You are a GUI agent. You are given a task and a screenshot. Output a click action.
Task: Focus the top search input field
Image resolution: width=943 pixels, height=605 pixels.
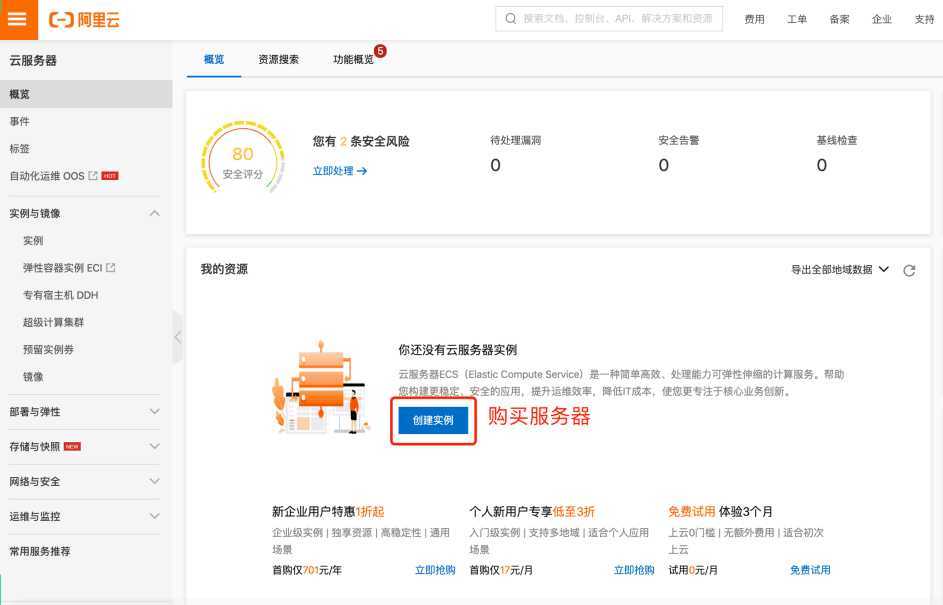click(609, 19)
